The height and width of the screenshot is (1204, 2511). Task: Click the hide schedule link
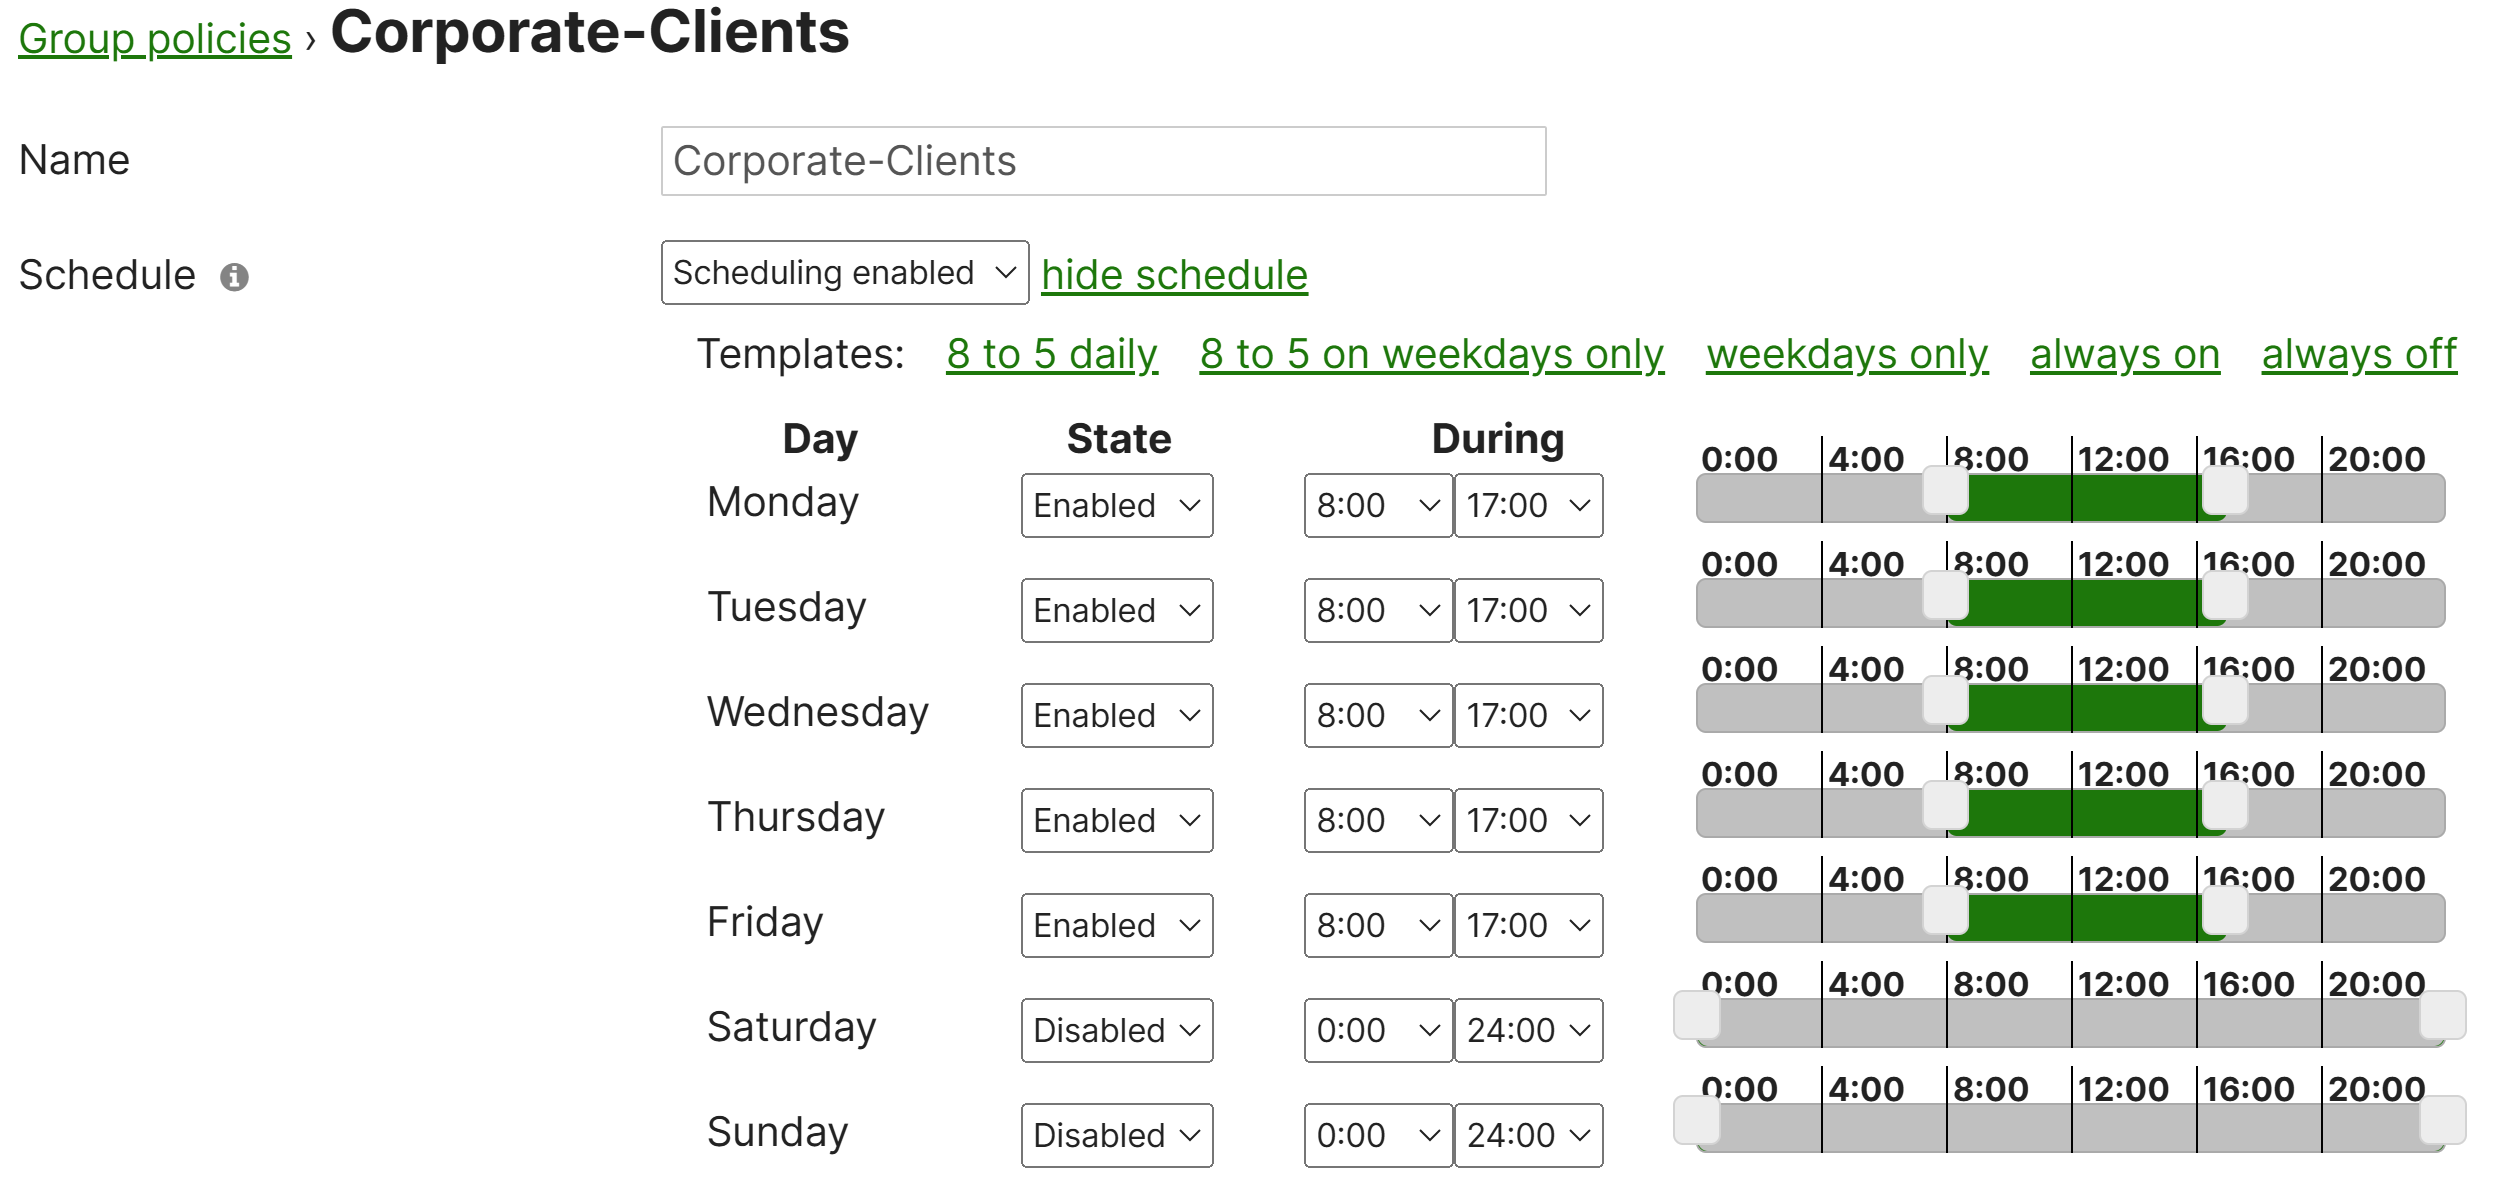1174,274
